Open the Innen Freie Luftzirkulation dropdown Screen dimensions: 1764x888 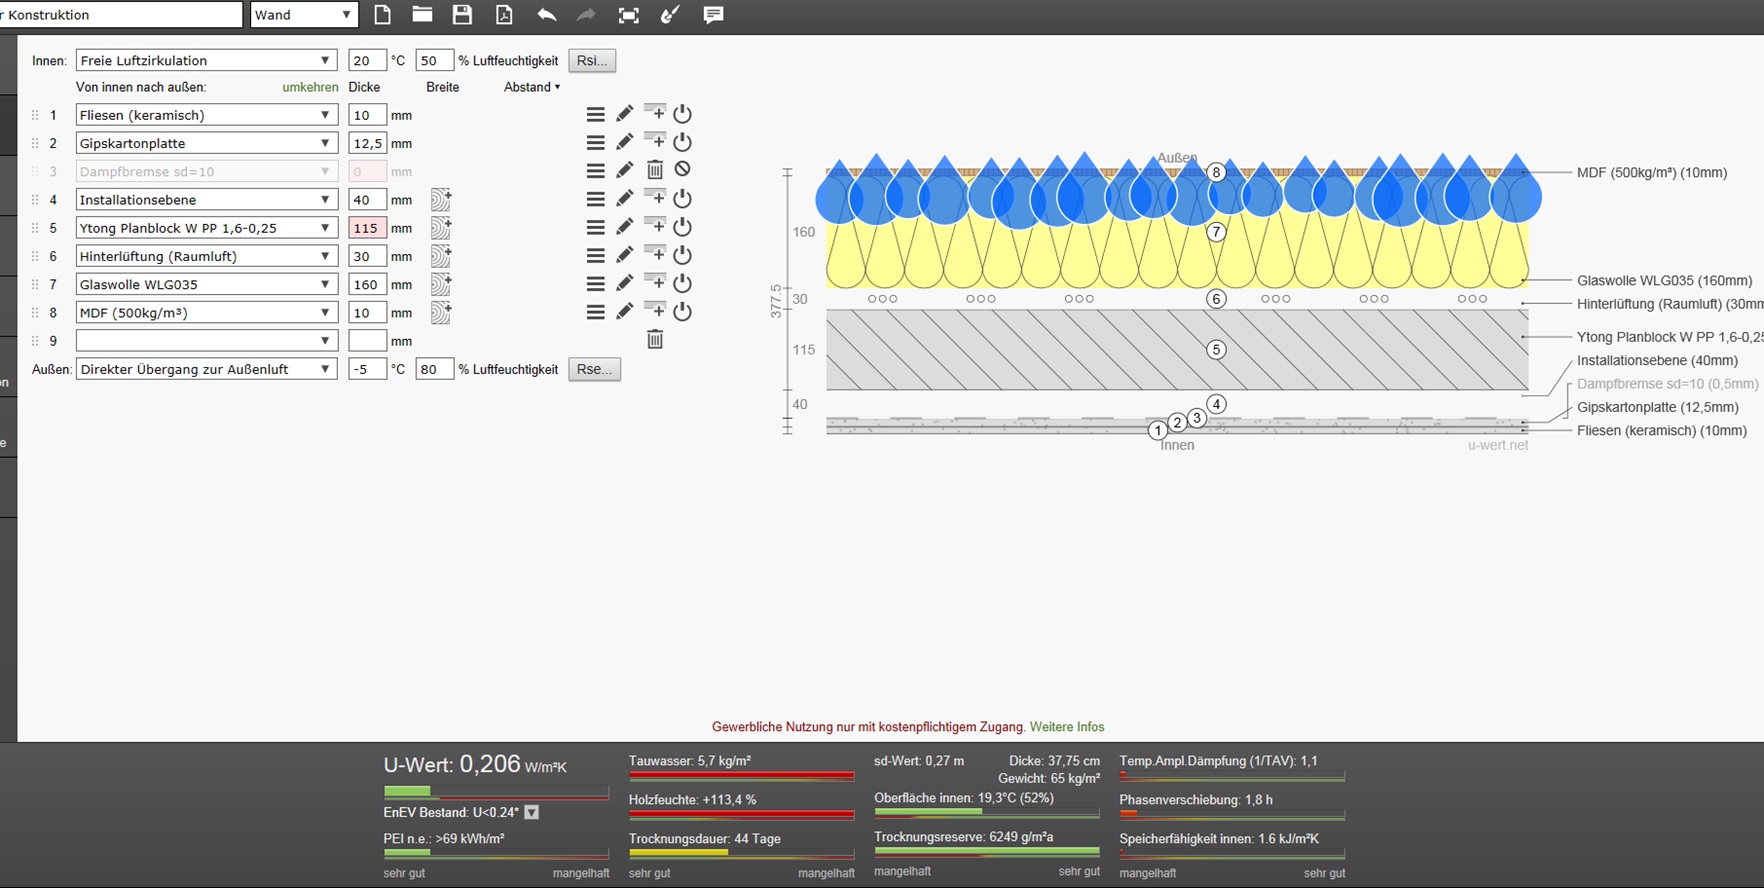pyautogui.click(x=206, y=60)
